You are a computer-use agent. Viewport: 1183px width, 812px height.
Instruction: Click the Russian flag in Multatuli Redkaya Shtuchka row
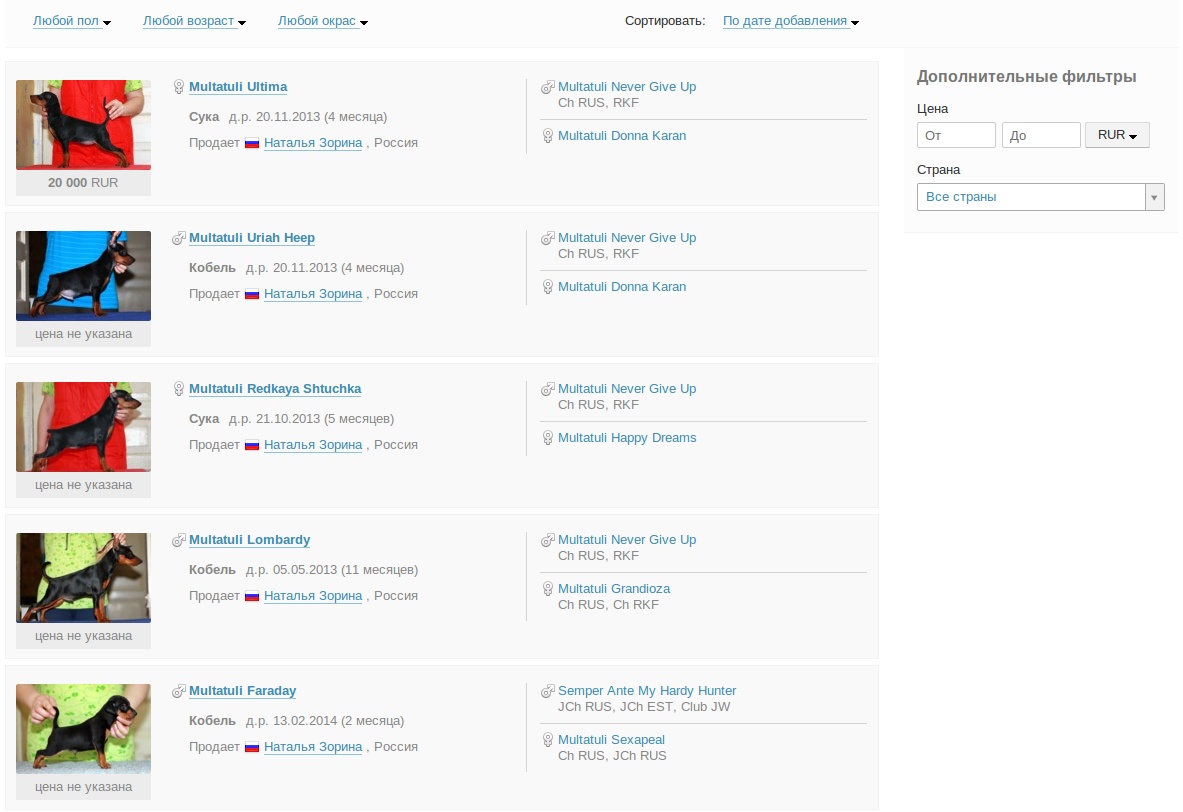click(x=252, y=445)
